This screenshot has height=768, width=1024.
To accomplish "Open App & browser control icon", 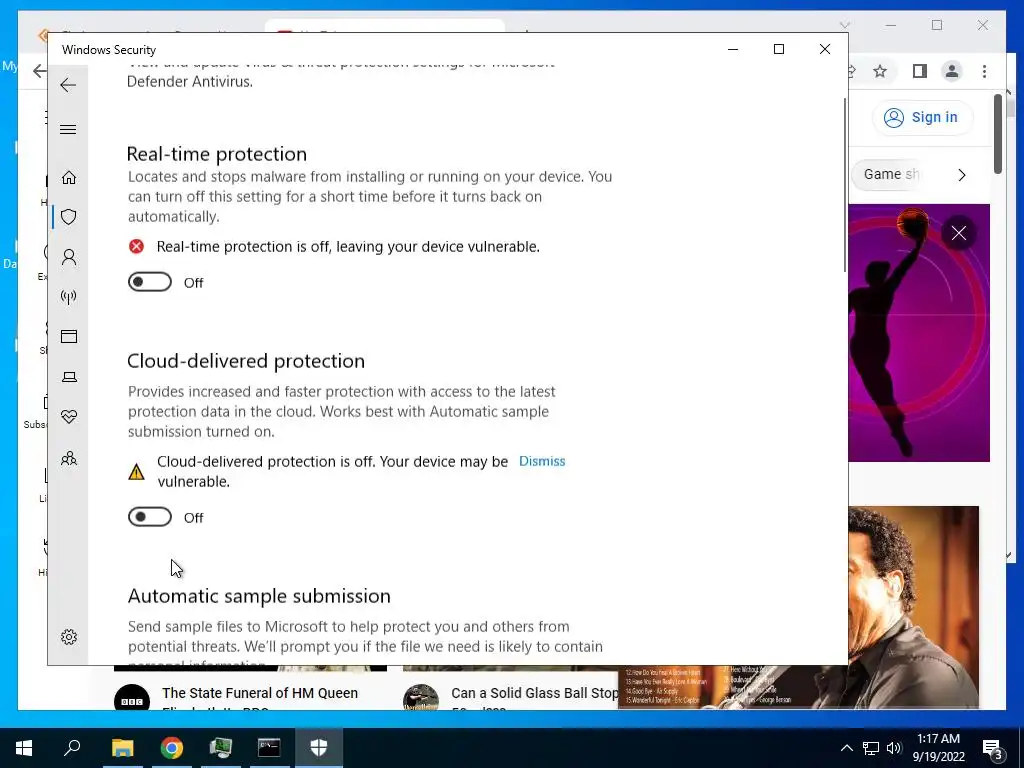I will [x=69, y=336].
